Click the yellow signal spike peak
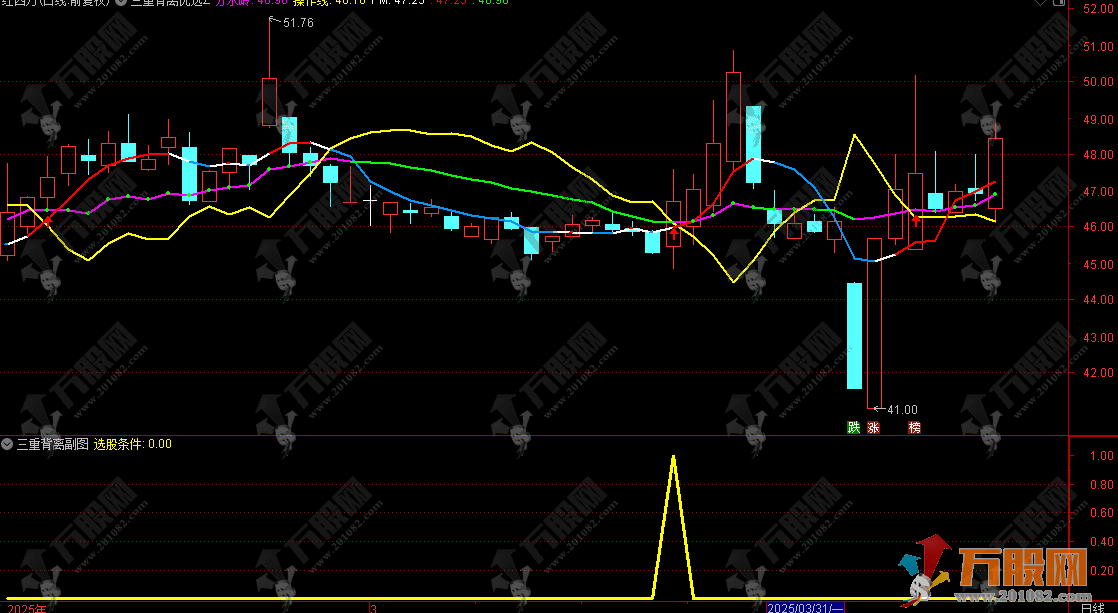The width and height of the screenshot is (1118, 613). click(x=672, y=458)
